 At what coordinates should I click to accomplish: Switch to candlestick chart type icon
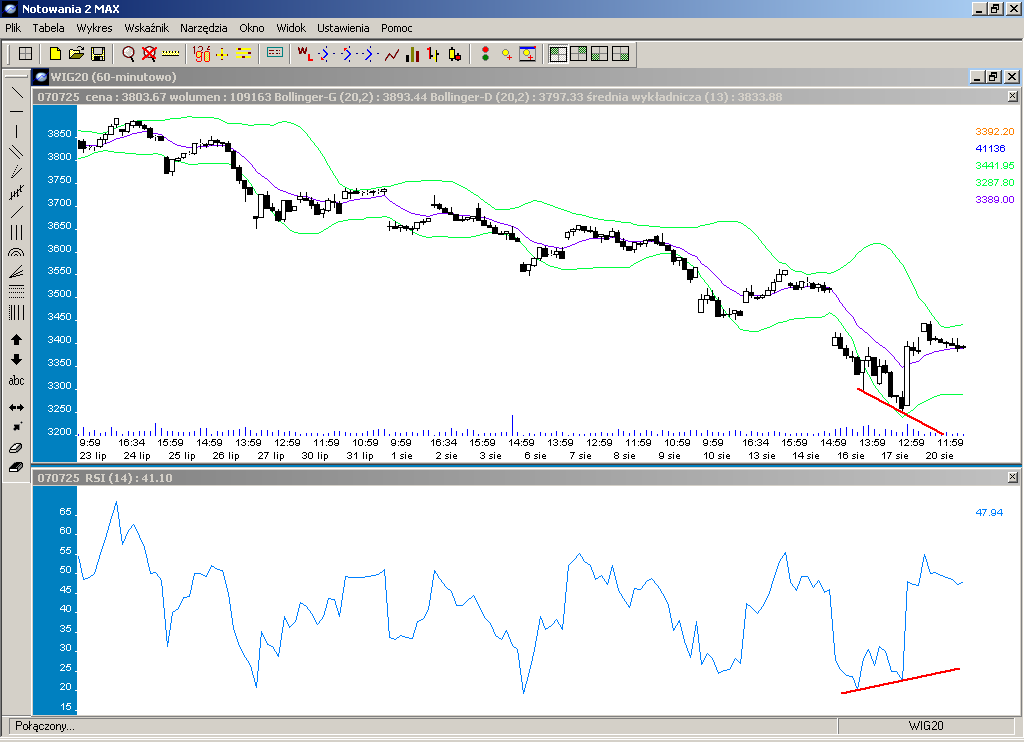tap(454, 54)
